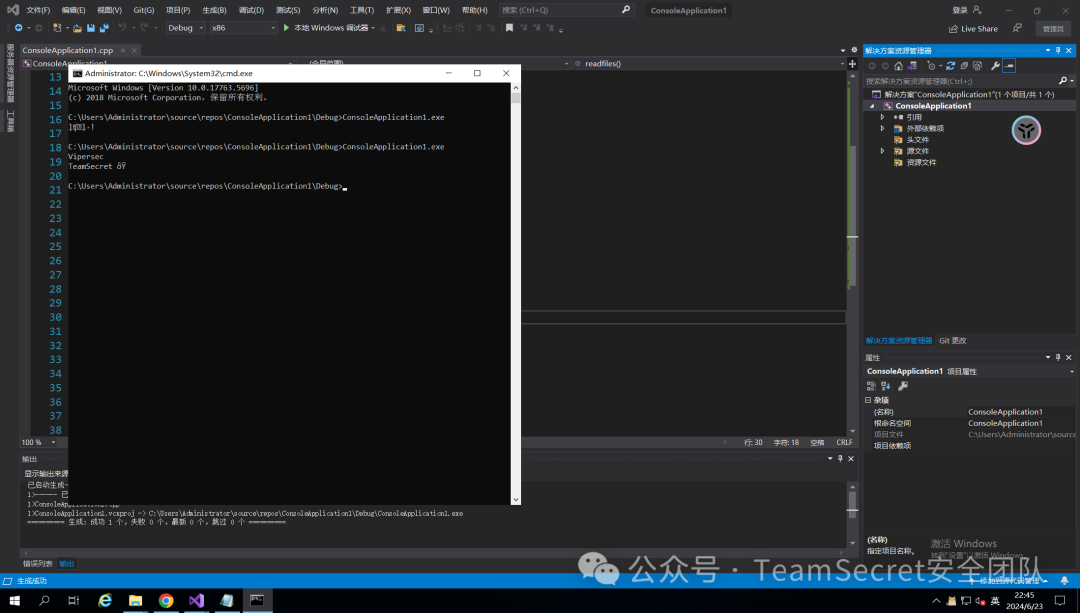Open File Explorer from the taskbar
The image size is (1080, 613).
click(x=136, y=601)
